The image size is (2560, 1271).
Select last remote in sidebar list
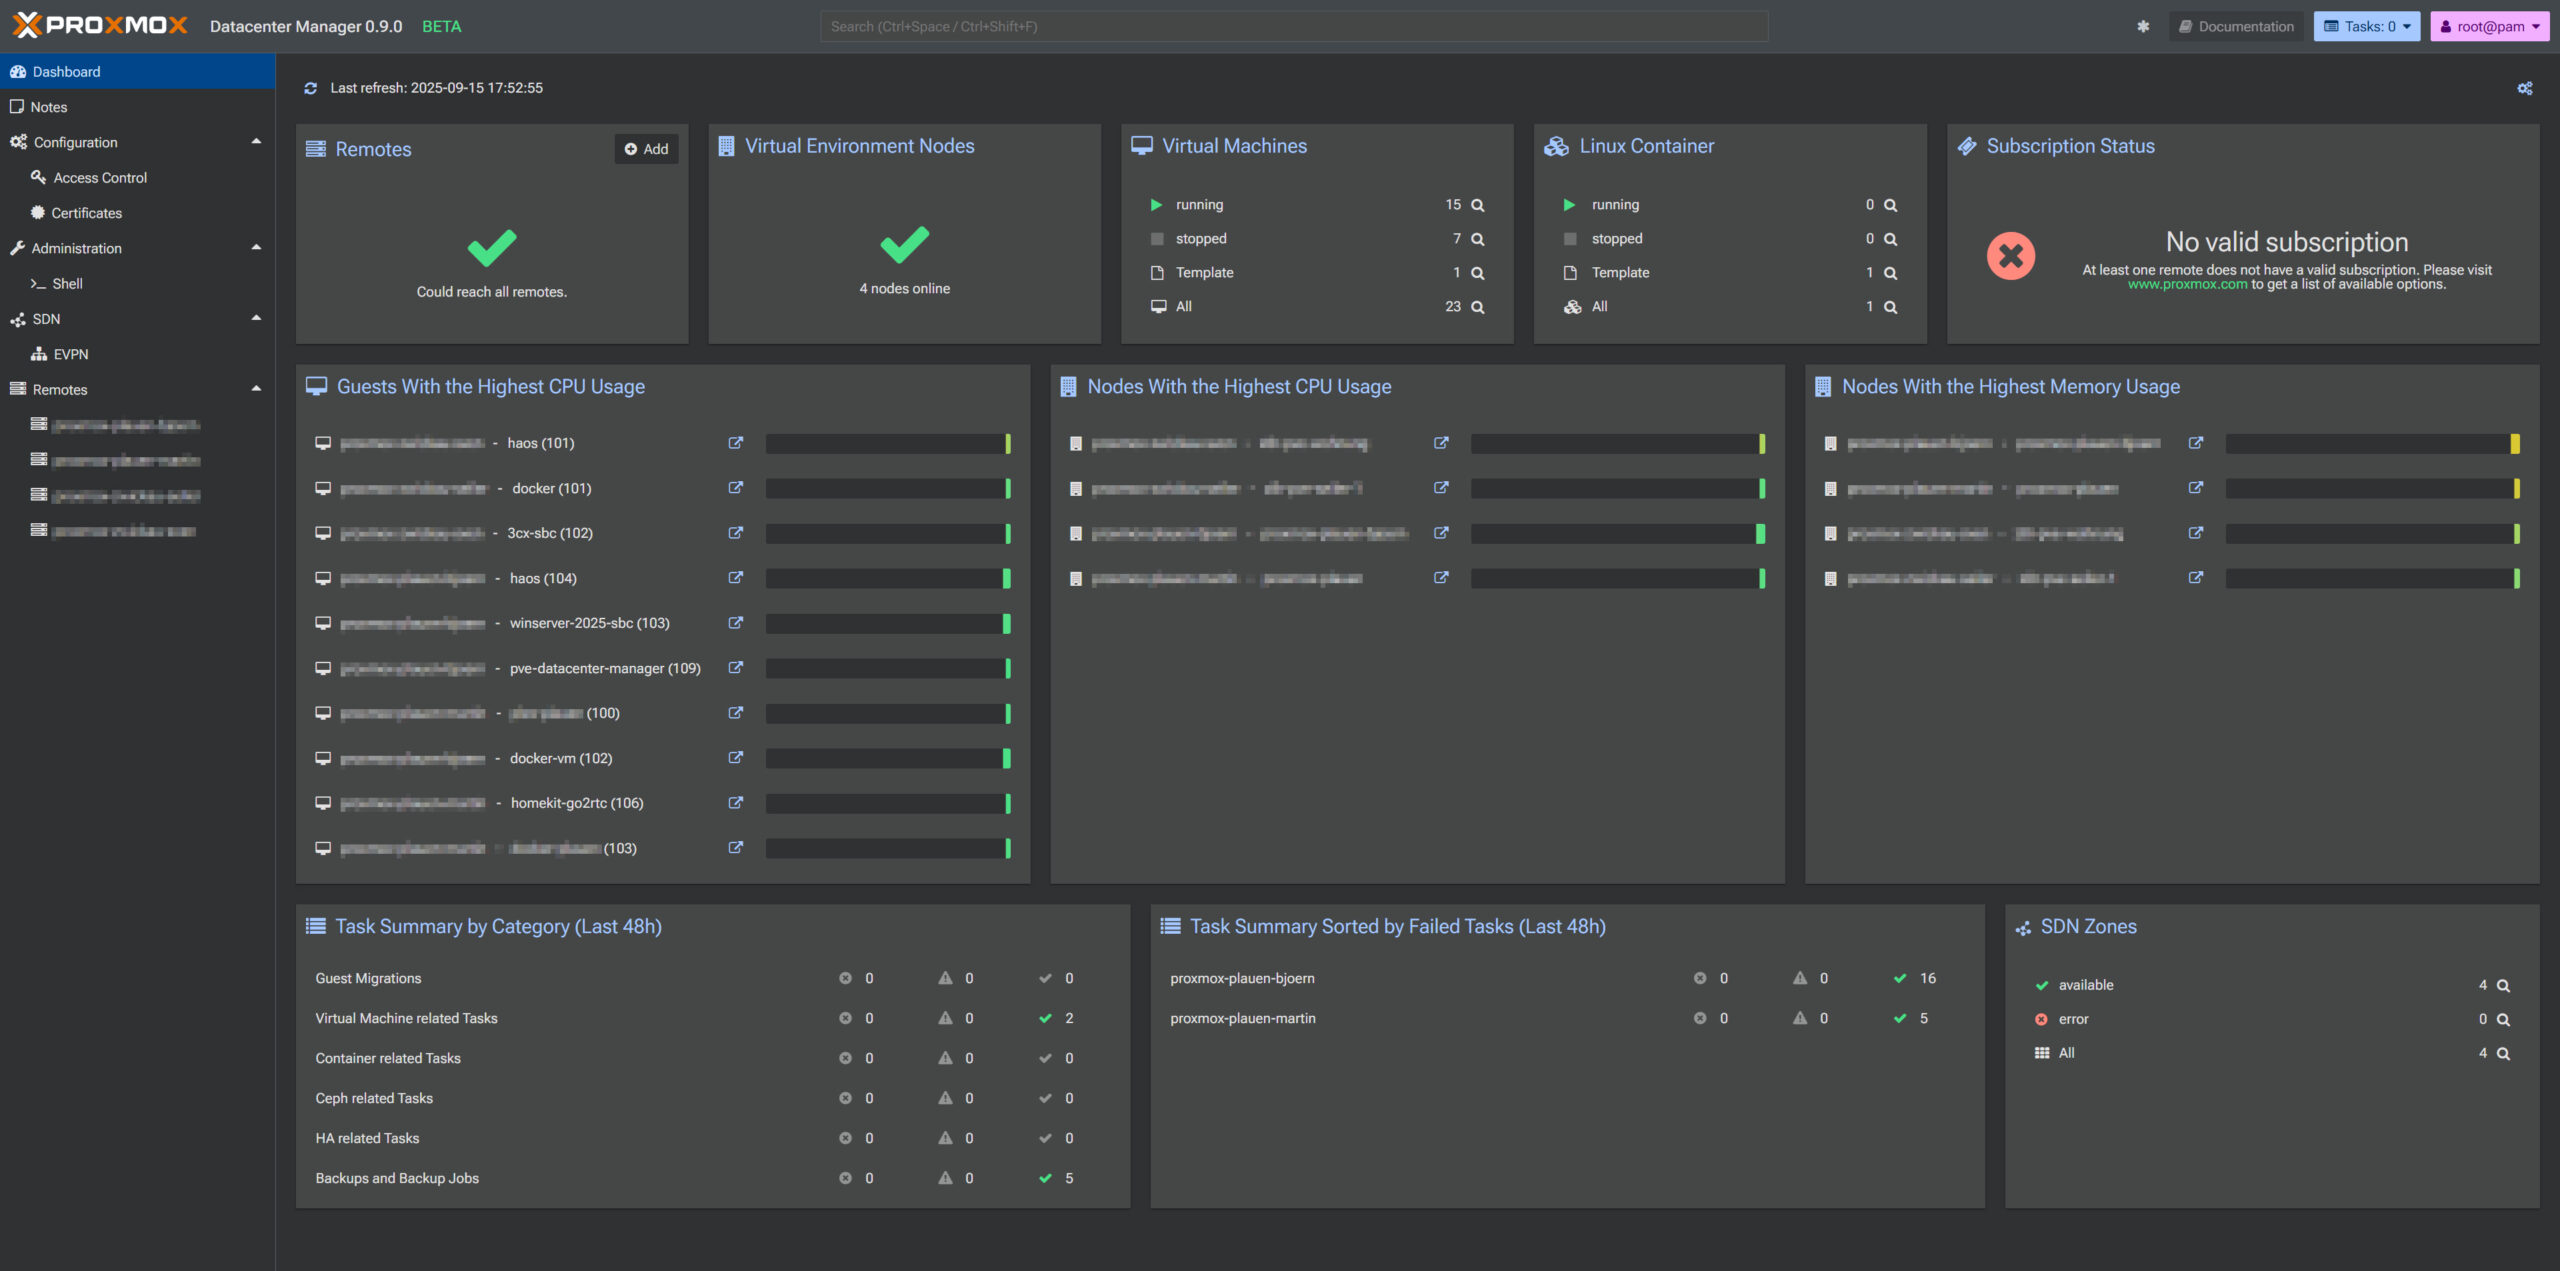[138, 531]
